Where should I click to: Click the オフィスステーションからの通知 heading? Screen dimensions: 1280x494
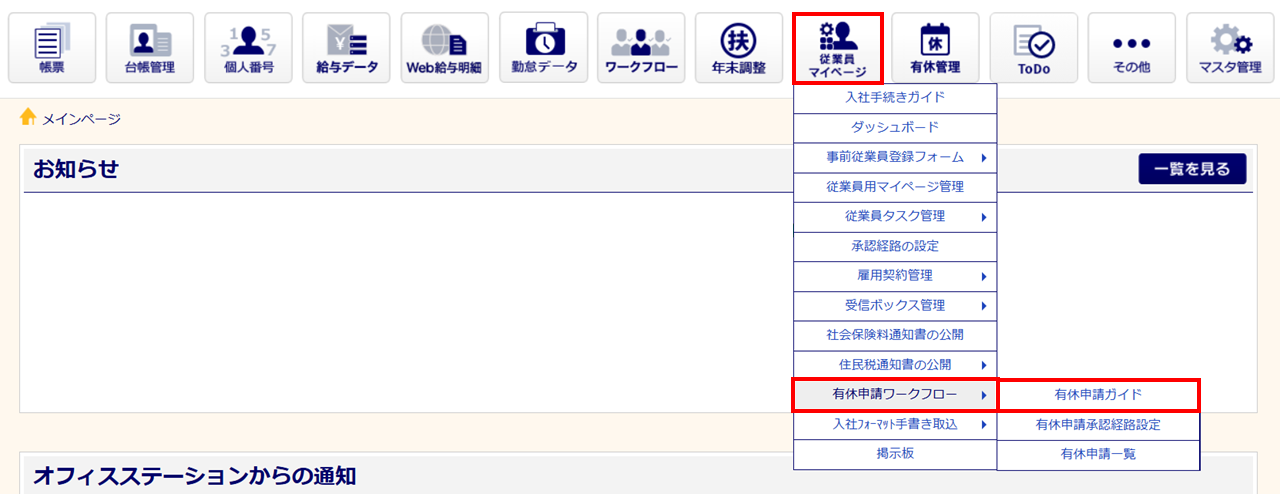click(x=194, y=476)
